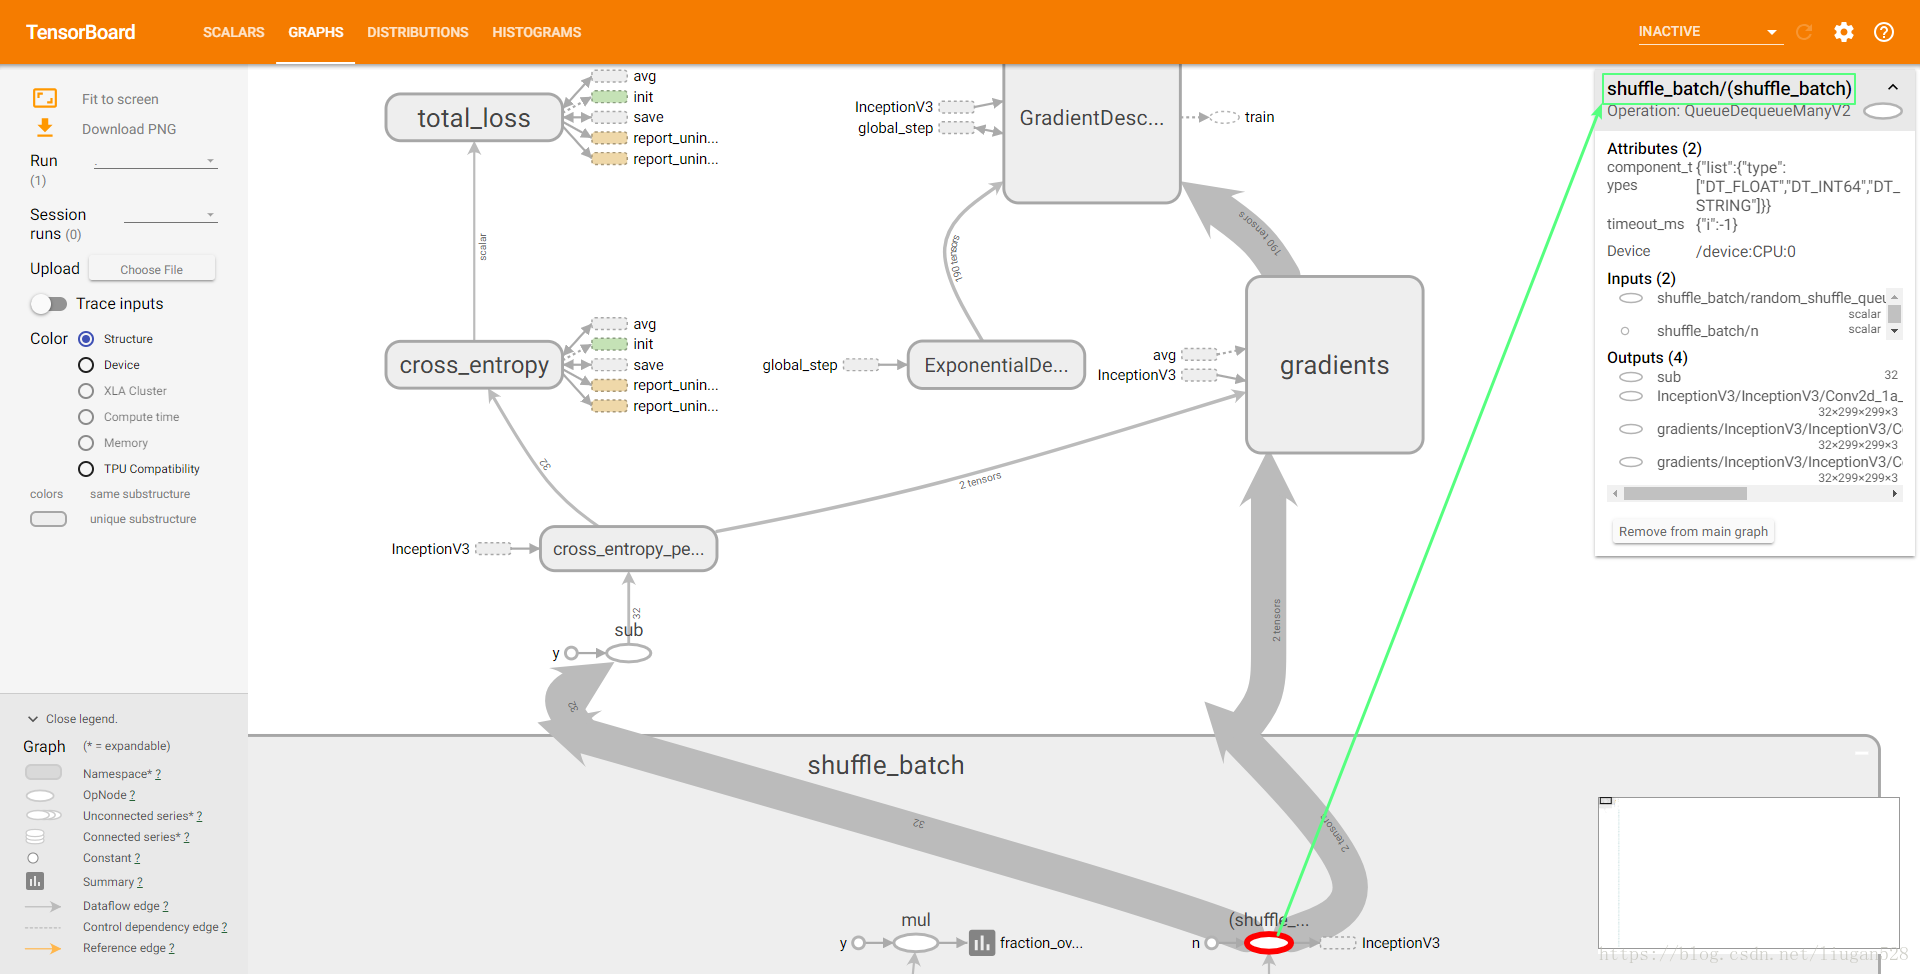Click the unique substructure color swatch
The height and width of the screenshot is (974, 1920).
tap(48, 519)
